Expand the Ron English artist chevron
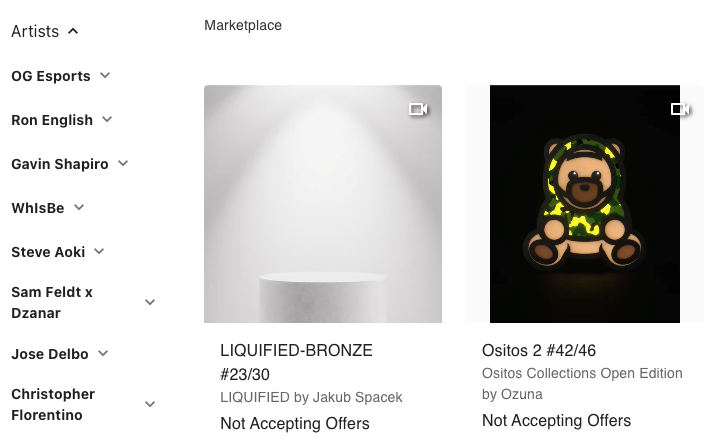This screenshot has height=439, width=714. 107,119
